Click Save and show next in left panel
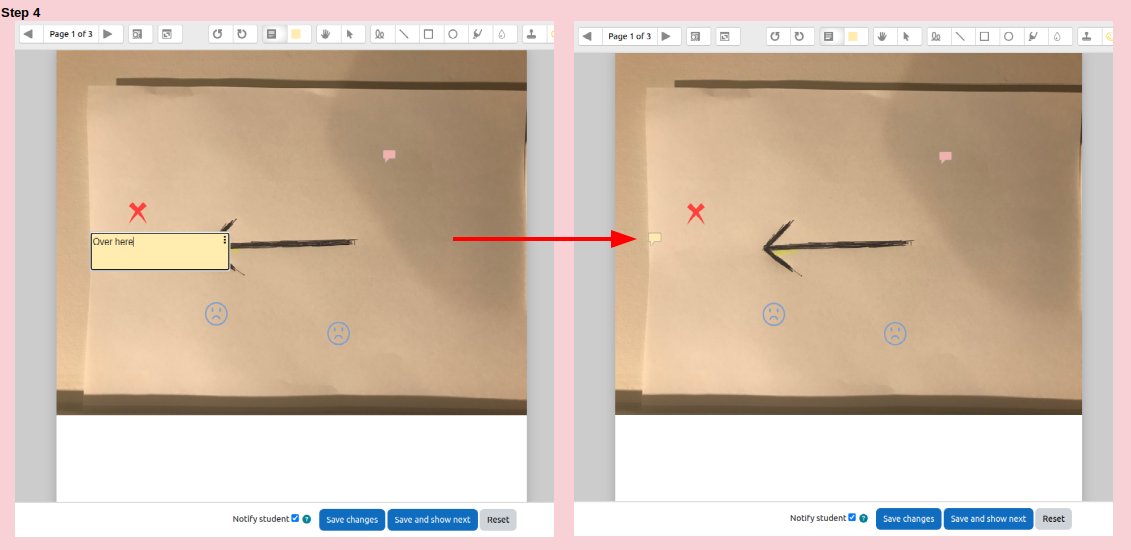 tap(433, 520)
